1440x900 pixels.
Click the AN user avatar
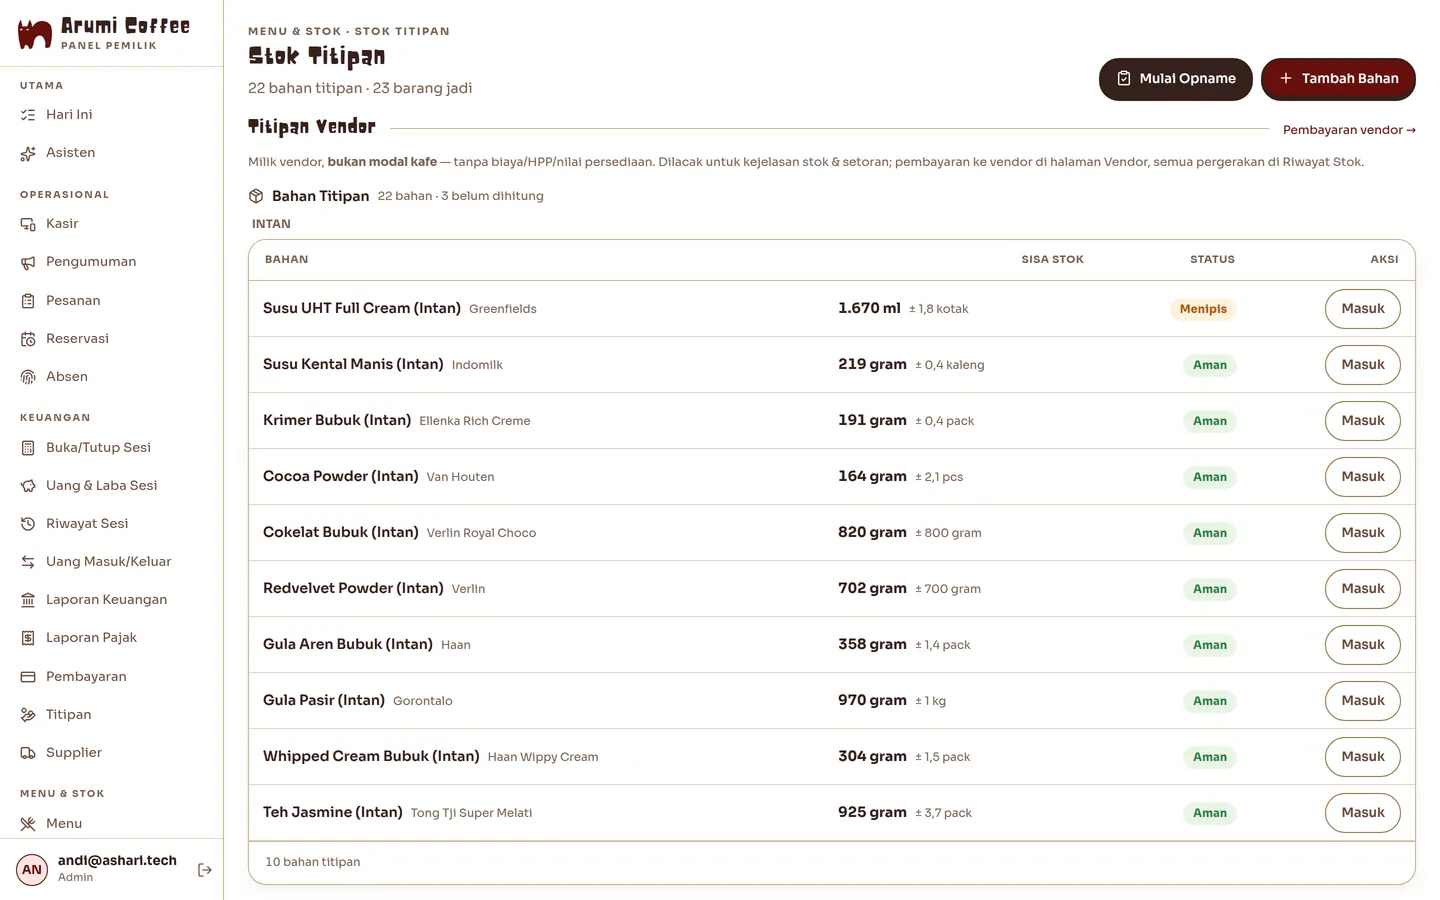[x=32, y=870]
